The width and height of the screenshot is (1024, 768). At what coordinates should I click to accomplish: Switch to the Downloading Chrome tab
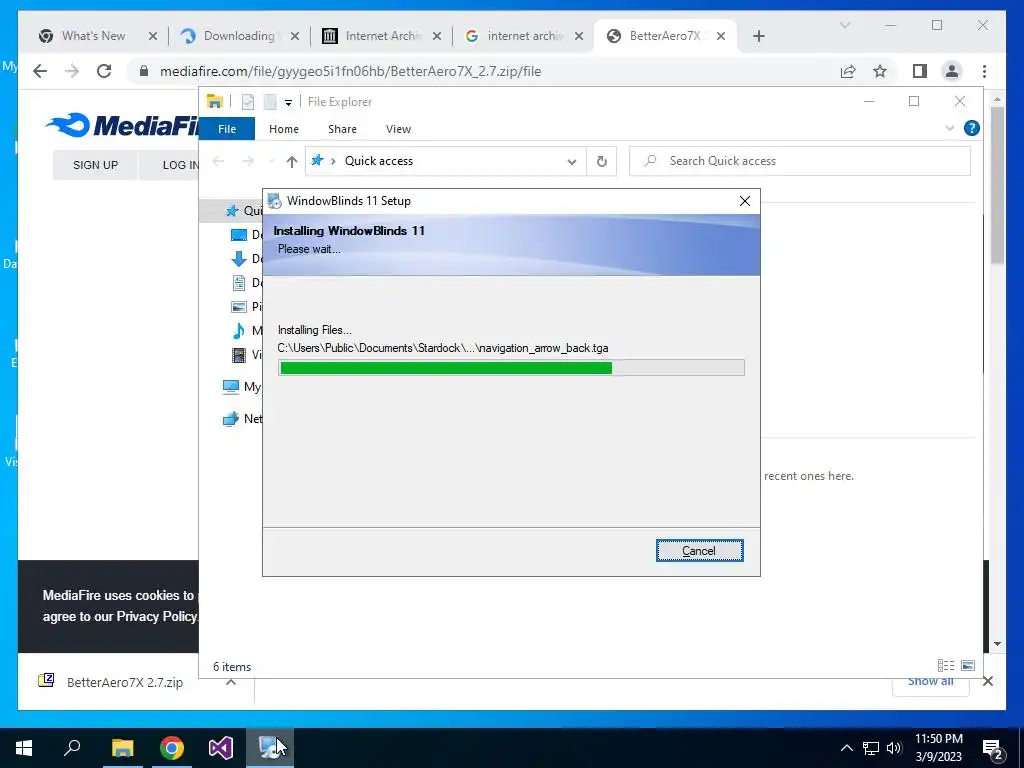[x=239, y=36]
